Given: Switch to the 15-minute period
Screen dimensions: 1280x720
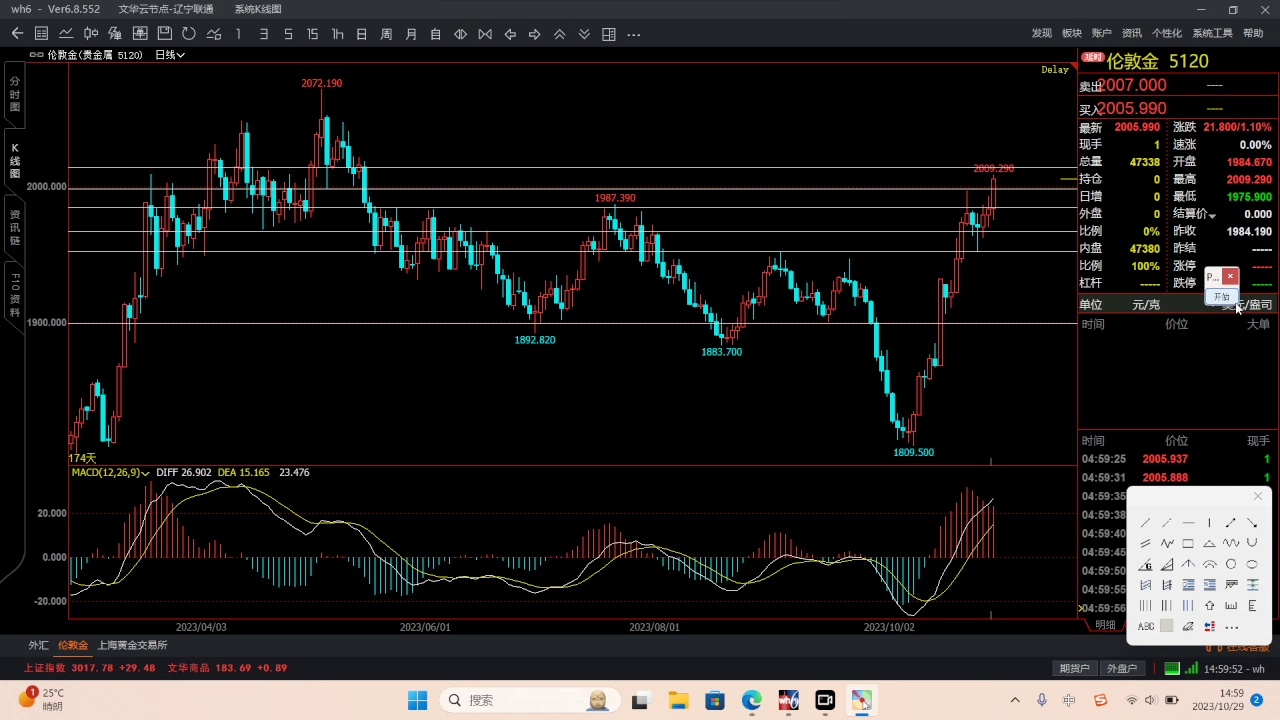Looking at the screenshot, I should click(312, 34).
